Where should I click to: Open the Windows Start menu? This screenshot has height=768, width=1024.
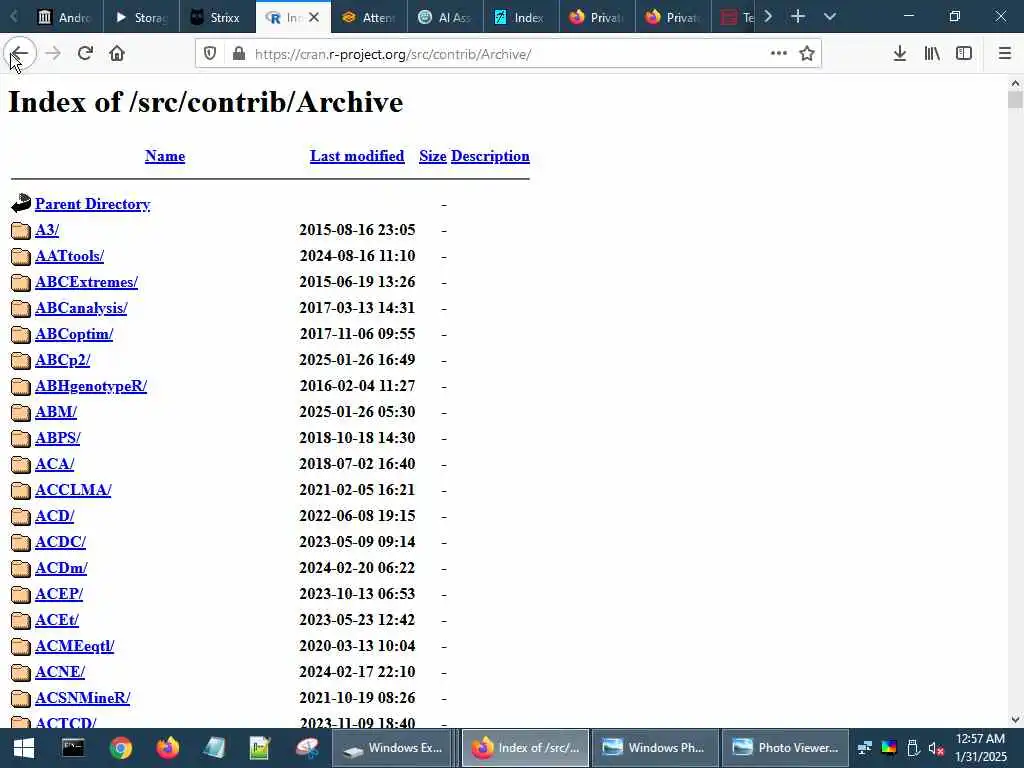coord(24,748)
